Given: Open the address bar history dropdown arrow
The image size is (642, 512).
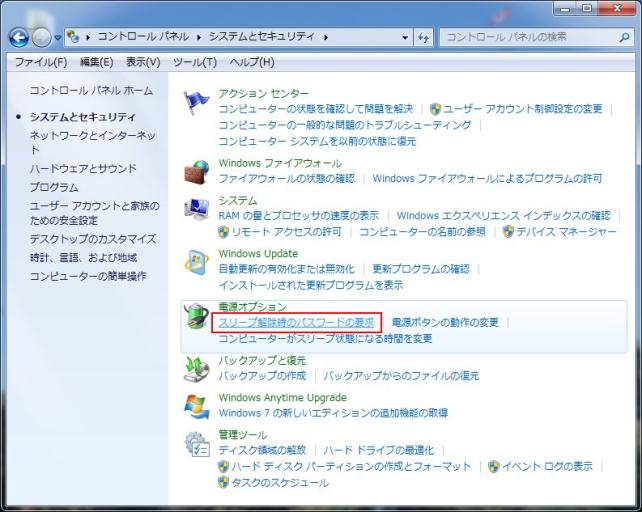Looking at the screenshot, I should pyautogui.click(x=405, y=38).
